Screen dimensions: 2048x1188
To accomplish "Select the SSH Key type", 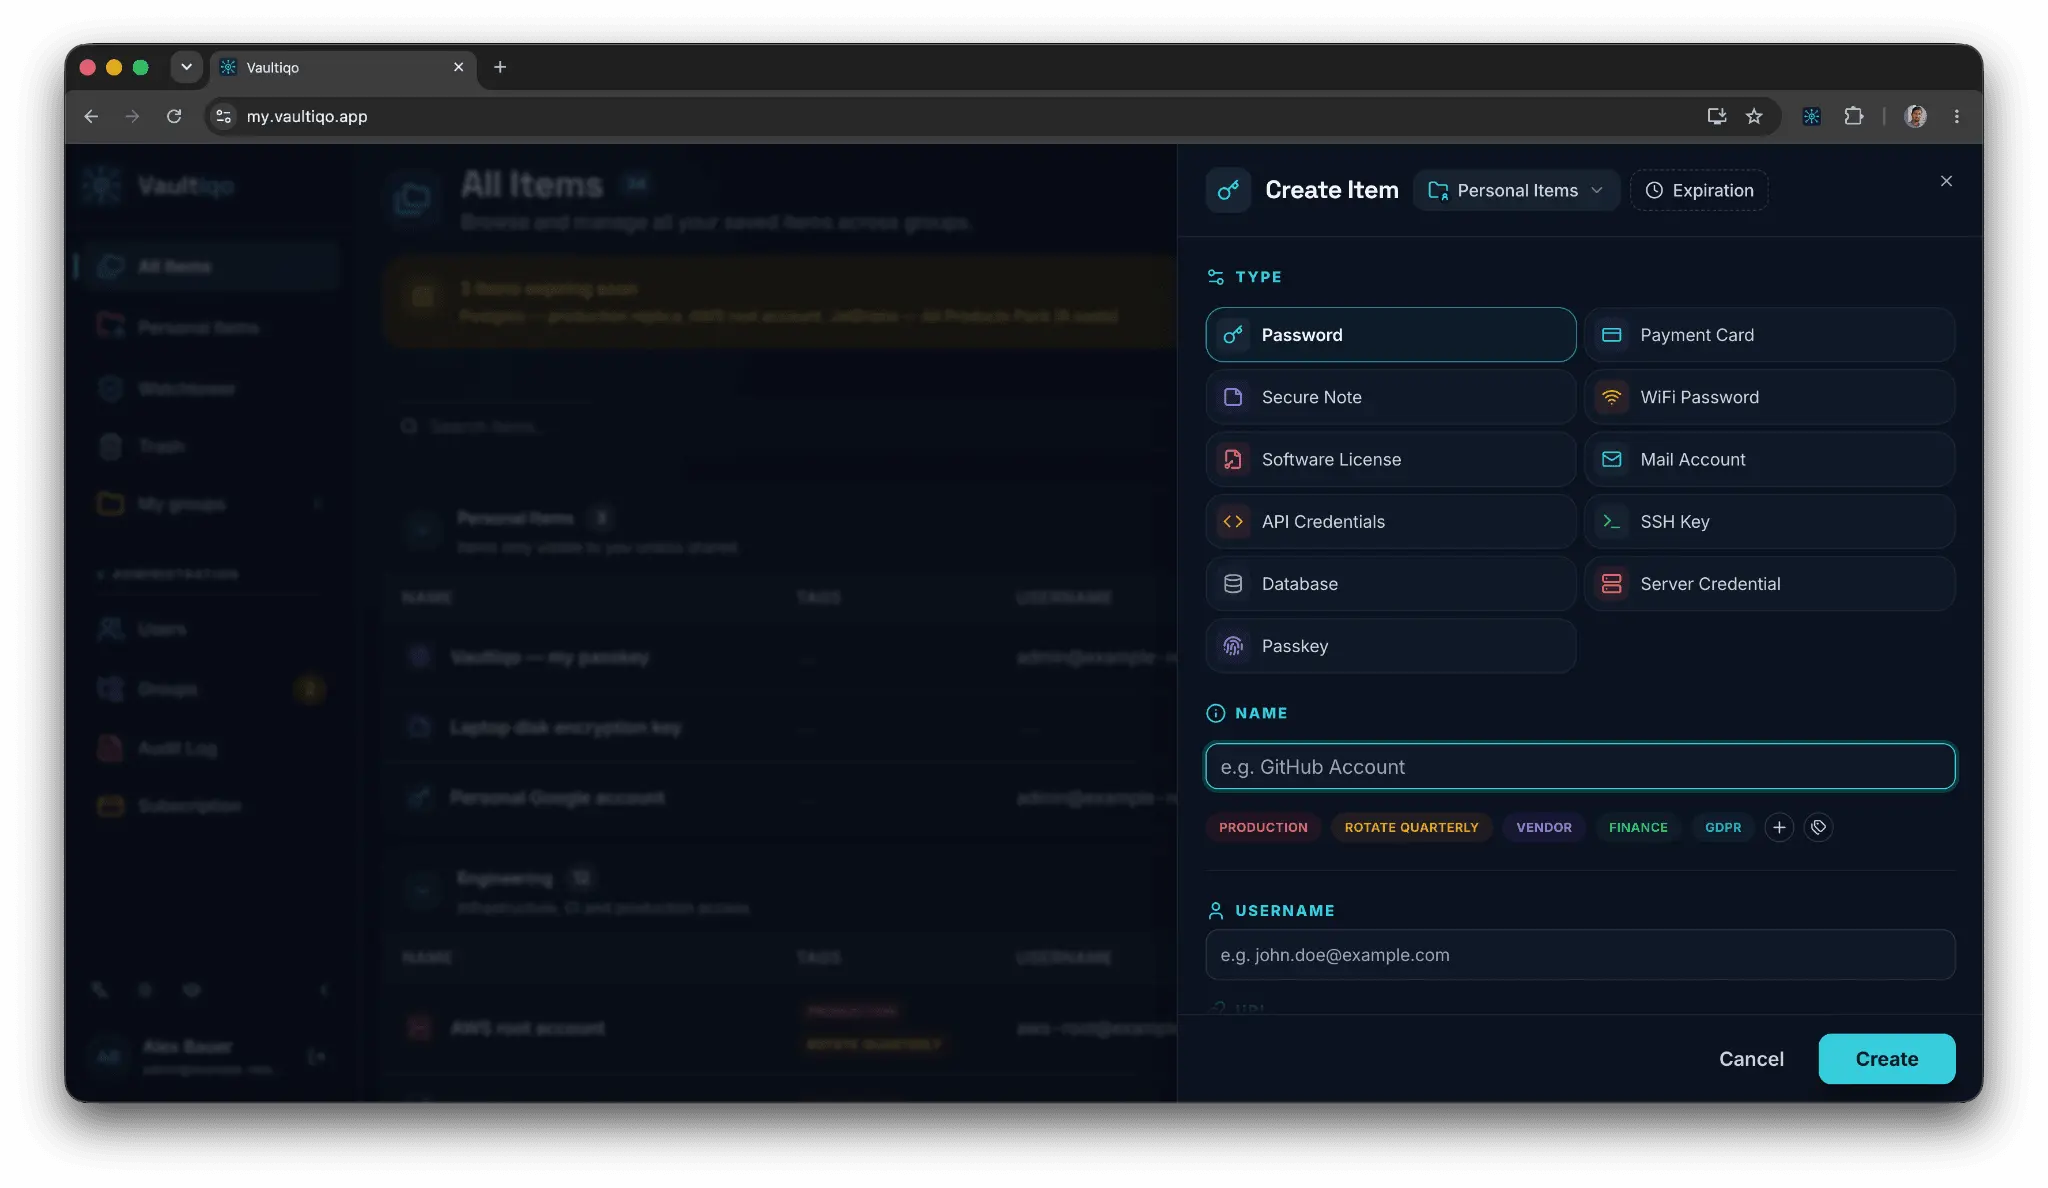I will 1769,521.
